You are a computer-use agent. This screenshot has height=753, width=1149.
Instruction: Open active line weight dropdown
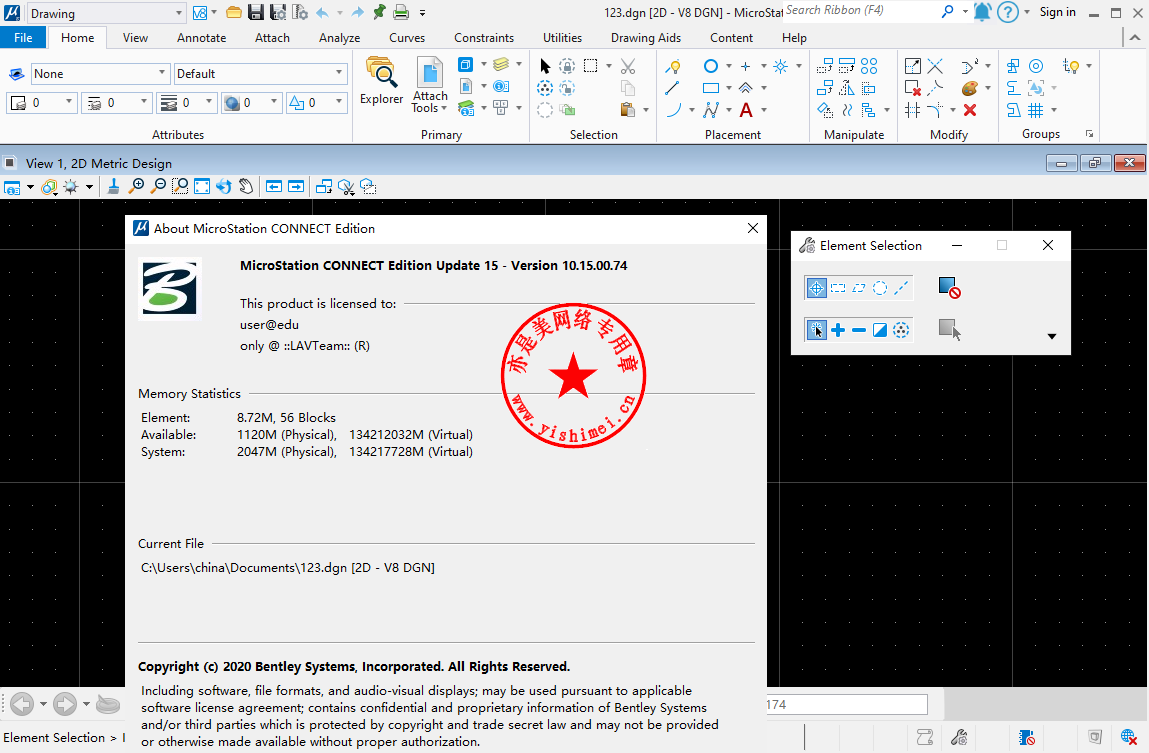click(187, 103)
